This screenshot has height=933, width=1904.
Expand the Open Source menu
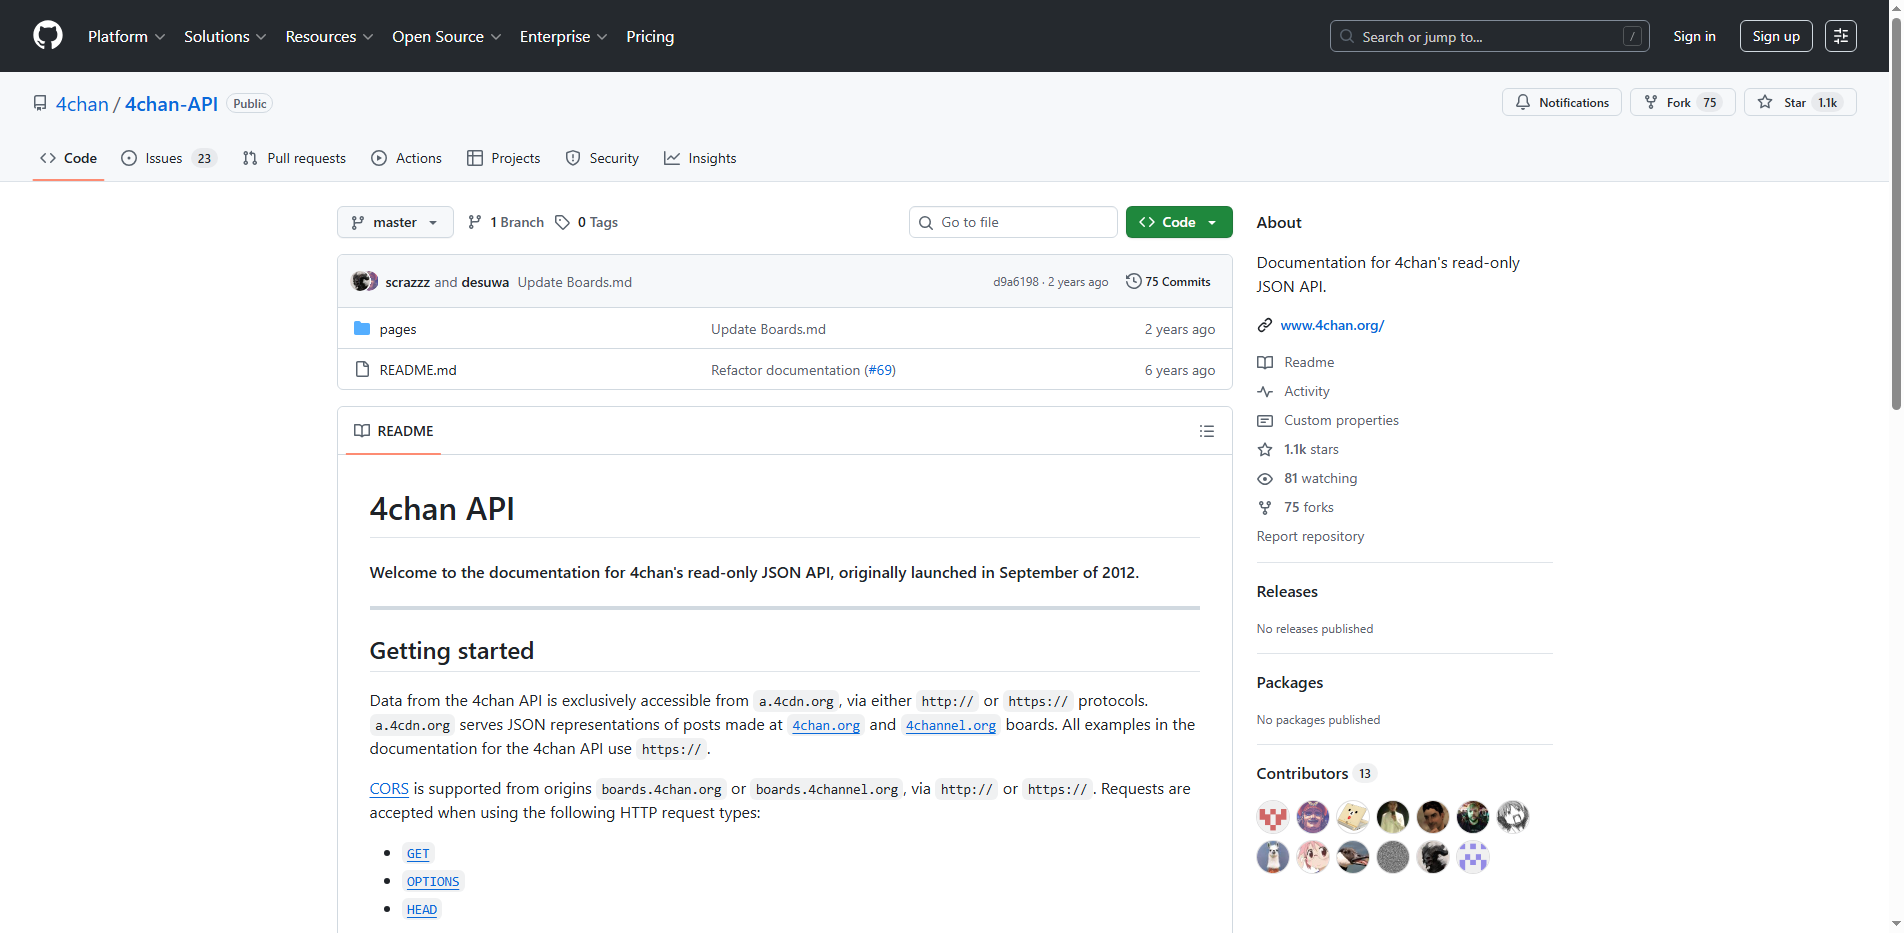pos(446,36)
